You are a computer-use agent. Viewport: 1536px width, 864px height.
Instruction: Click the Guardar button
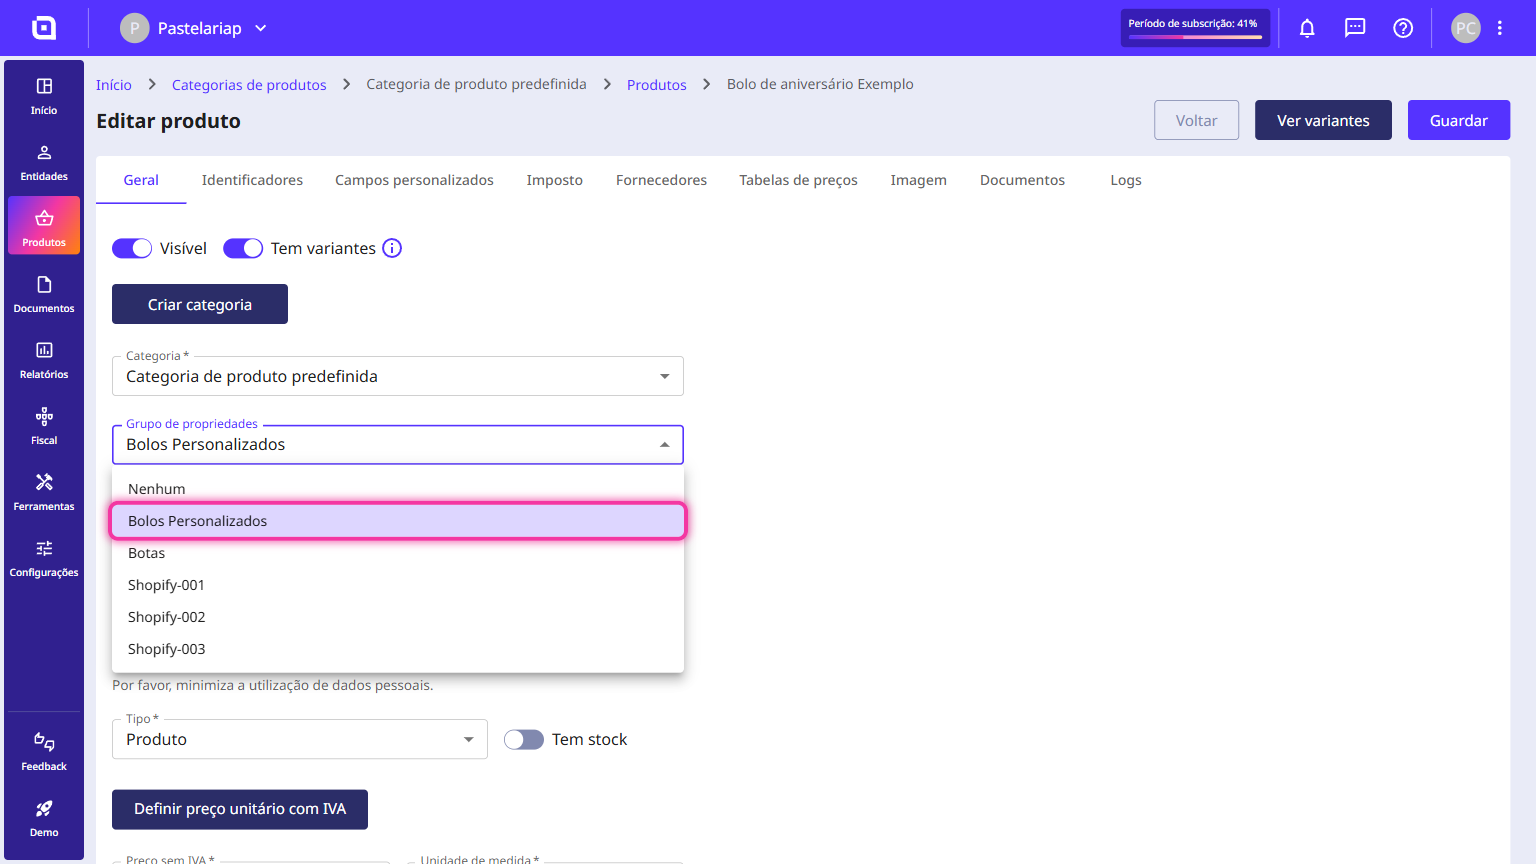1459,120
